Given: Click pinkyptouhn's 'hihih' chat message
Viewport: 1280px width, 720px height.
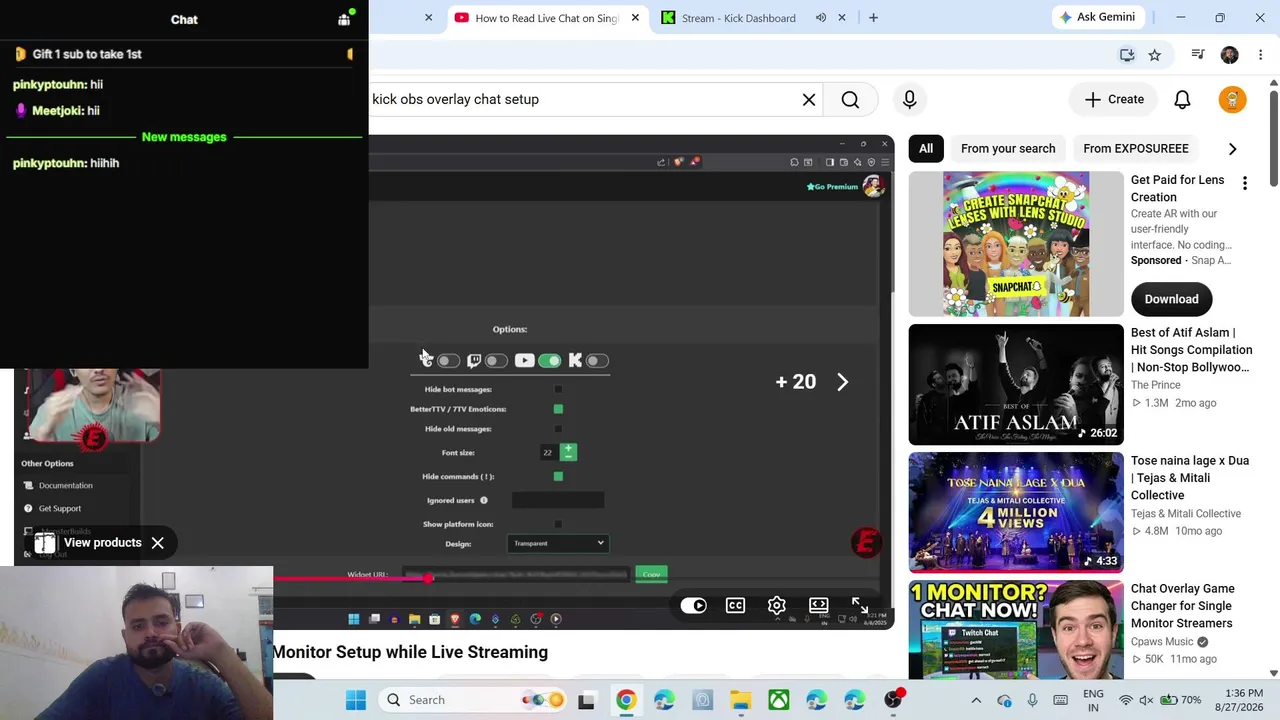Looking at the screenshot, I should [x=66, y=163].
